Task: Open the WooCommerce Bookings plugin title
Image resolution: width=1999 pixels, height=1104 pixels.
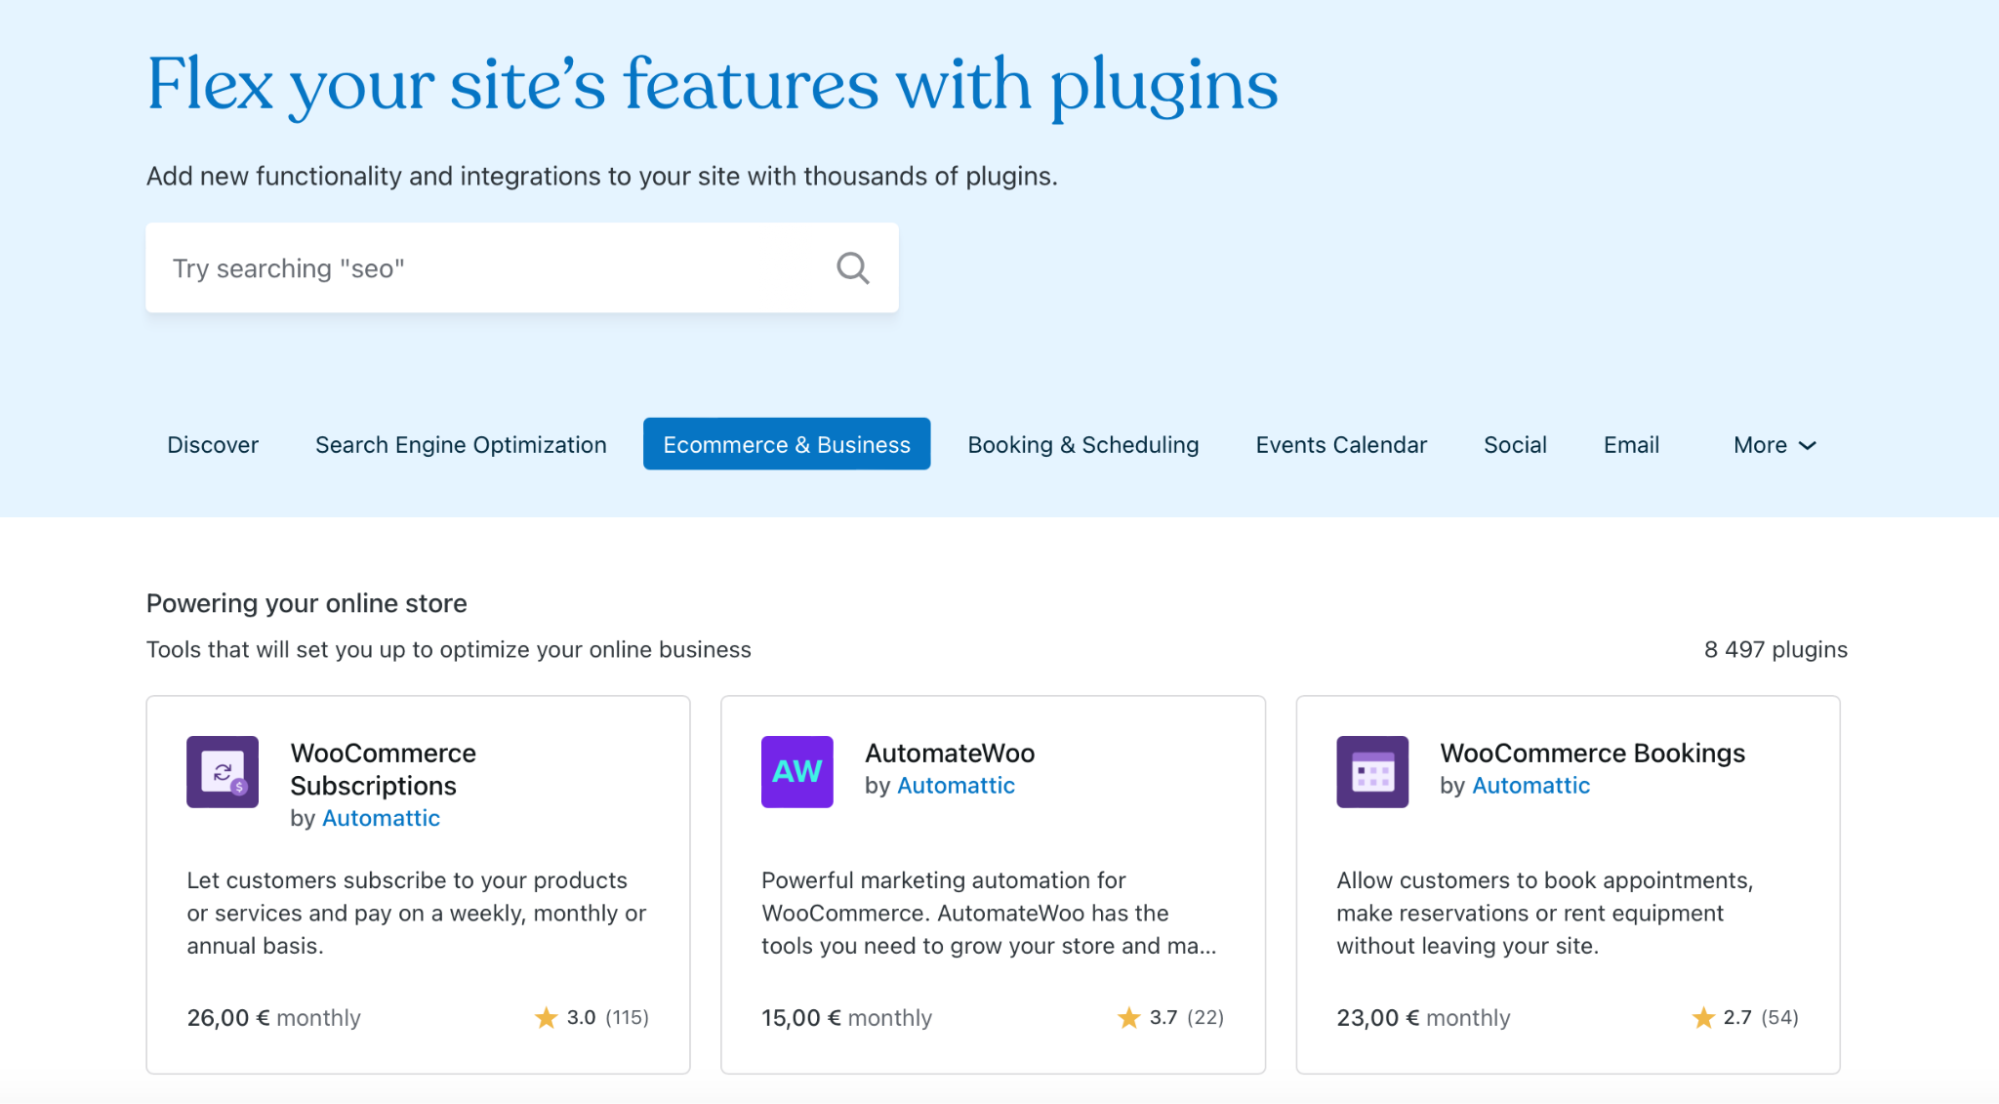Action: (x=1592, y=753)
